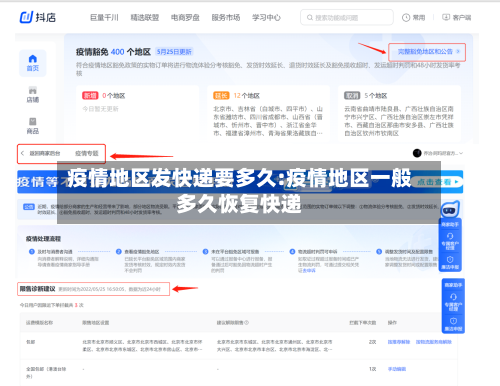
Task: Click the 1次 cell in 全国包邮 row
Action: click(372, 369)
